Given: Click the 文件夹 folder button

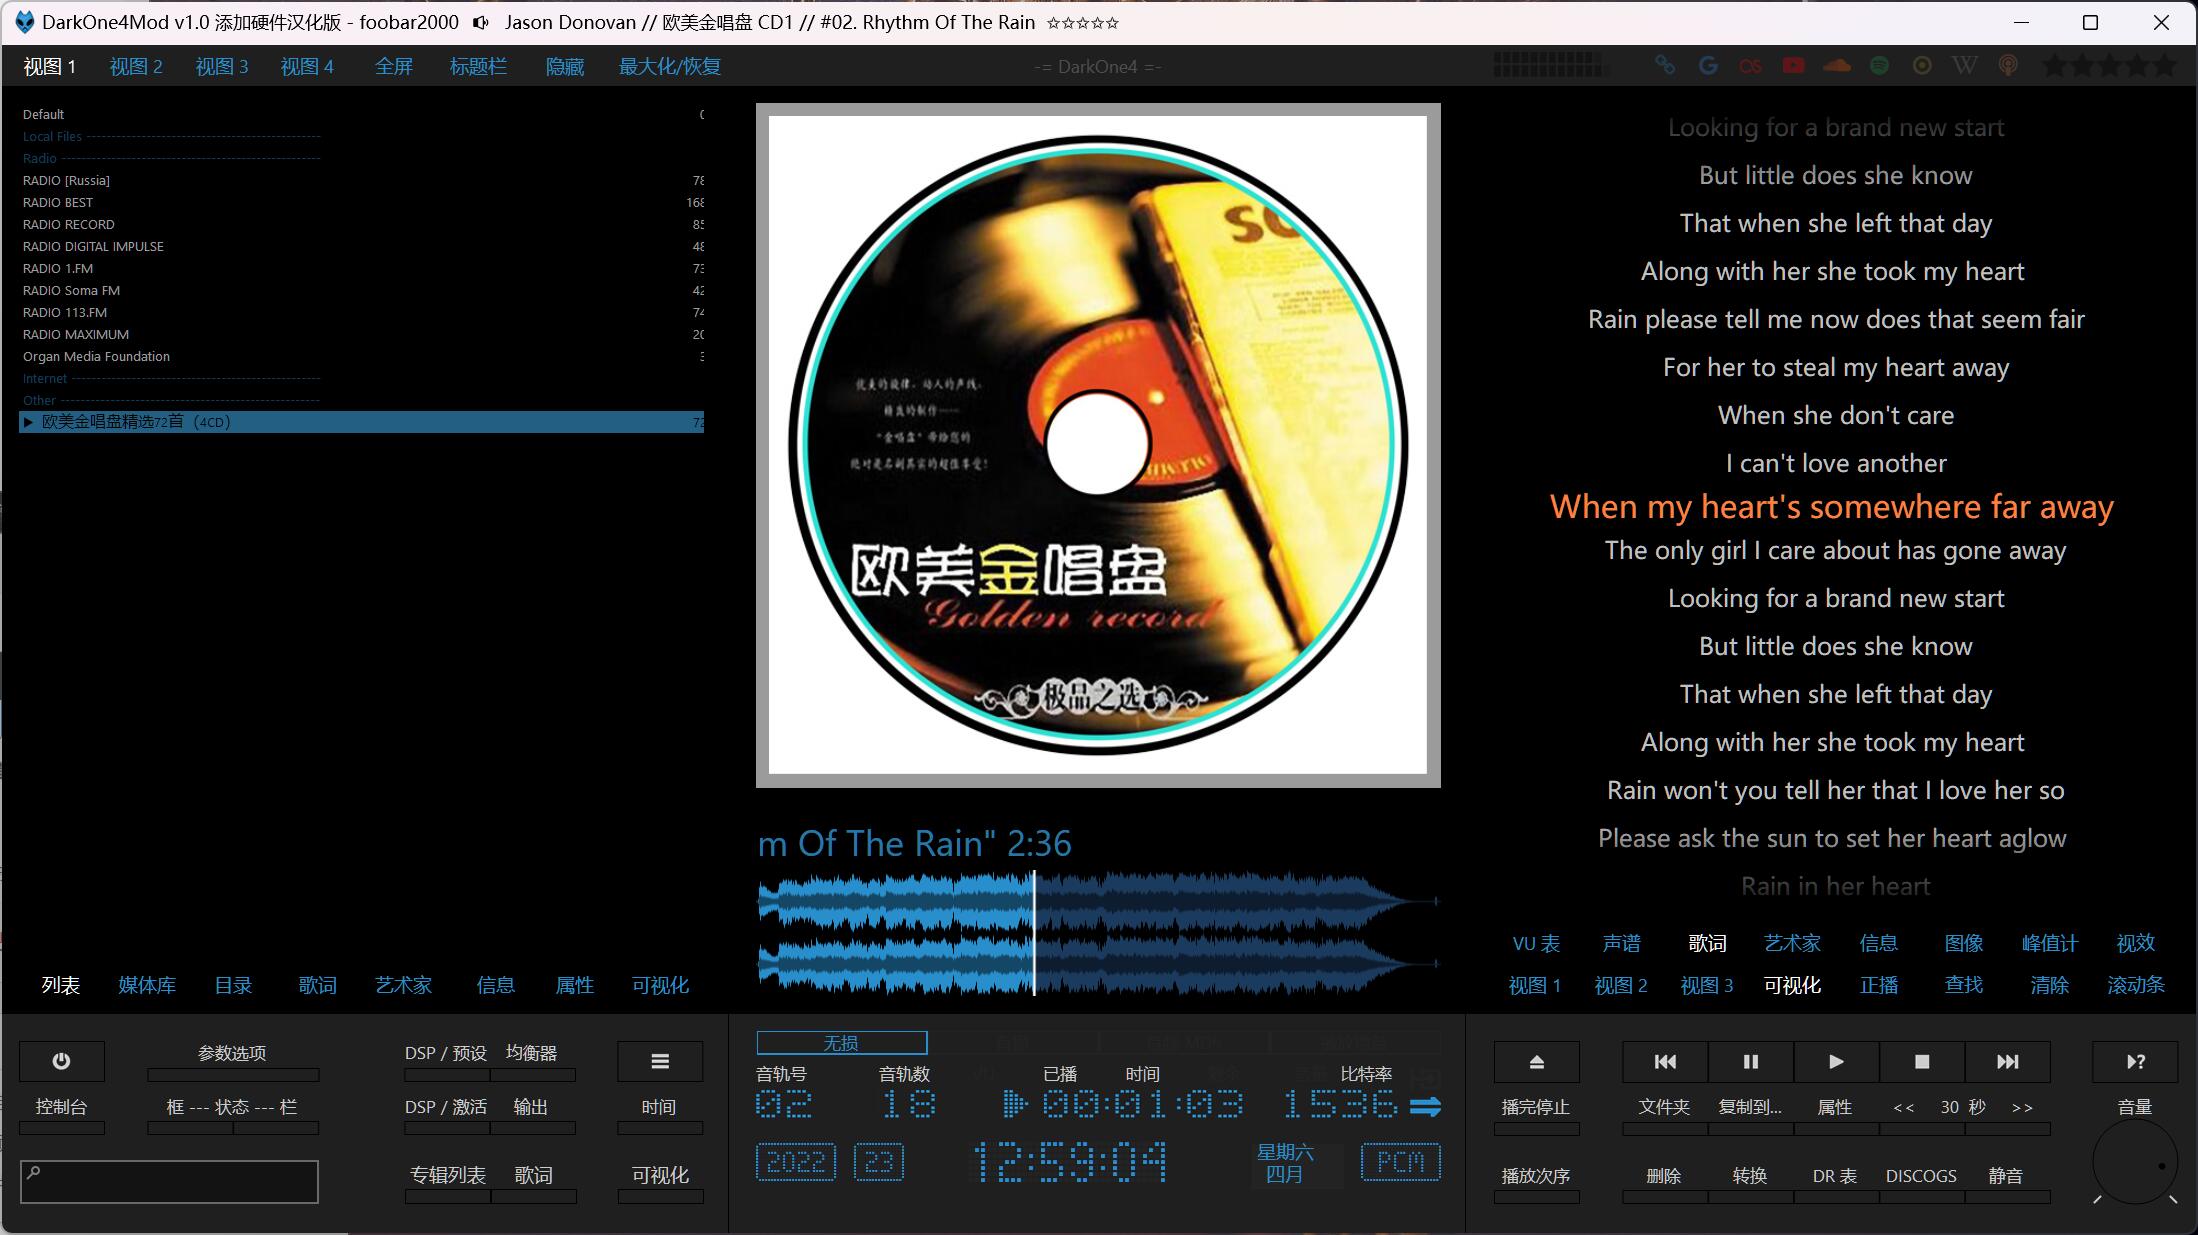Looking at the screenshot, I should pyautogui.click(x=1665, y=1114).
